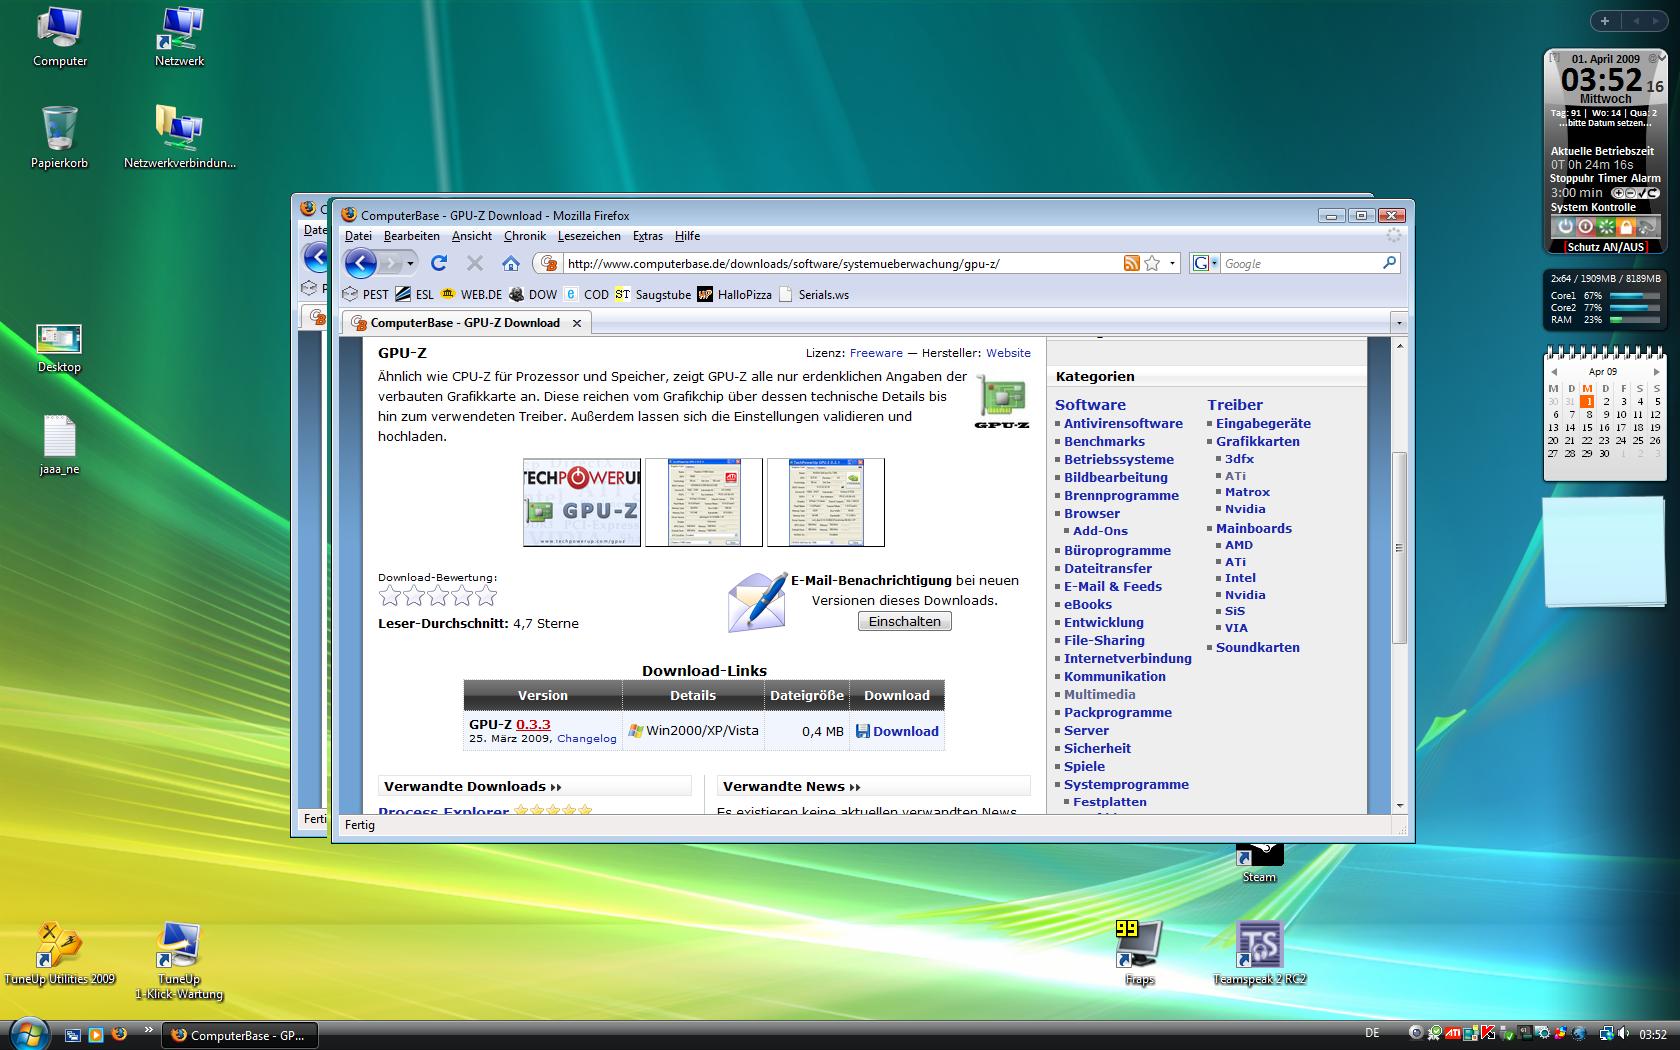
Task: Open the Saugstube bookmark
Action: pyautogui.click(x=653, y=294)
